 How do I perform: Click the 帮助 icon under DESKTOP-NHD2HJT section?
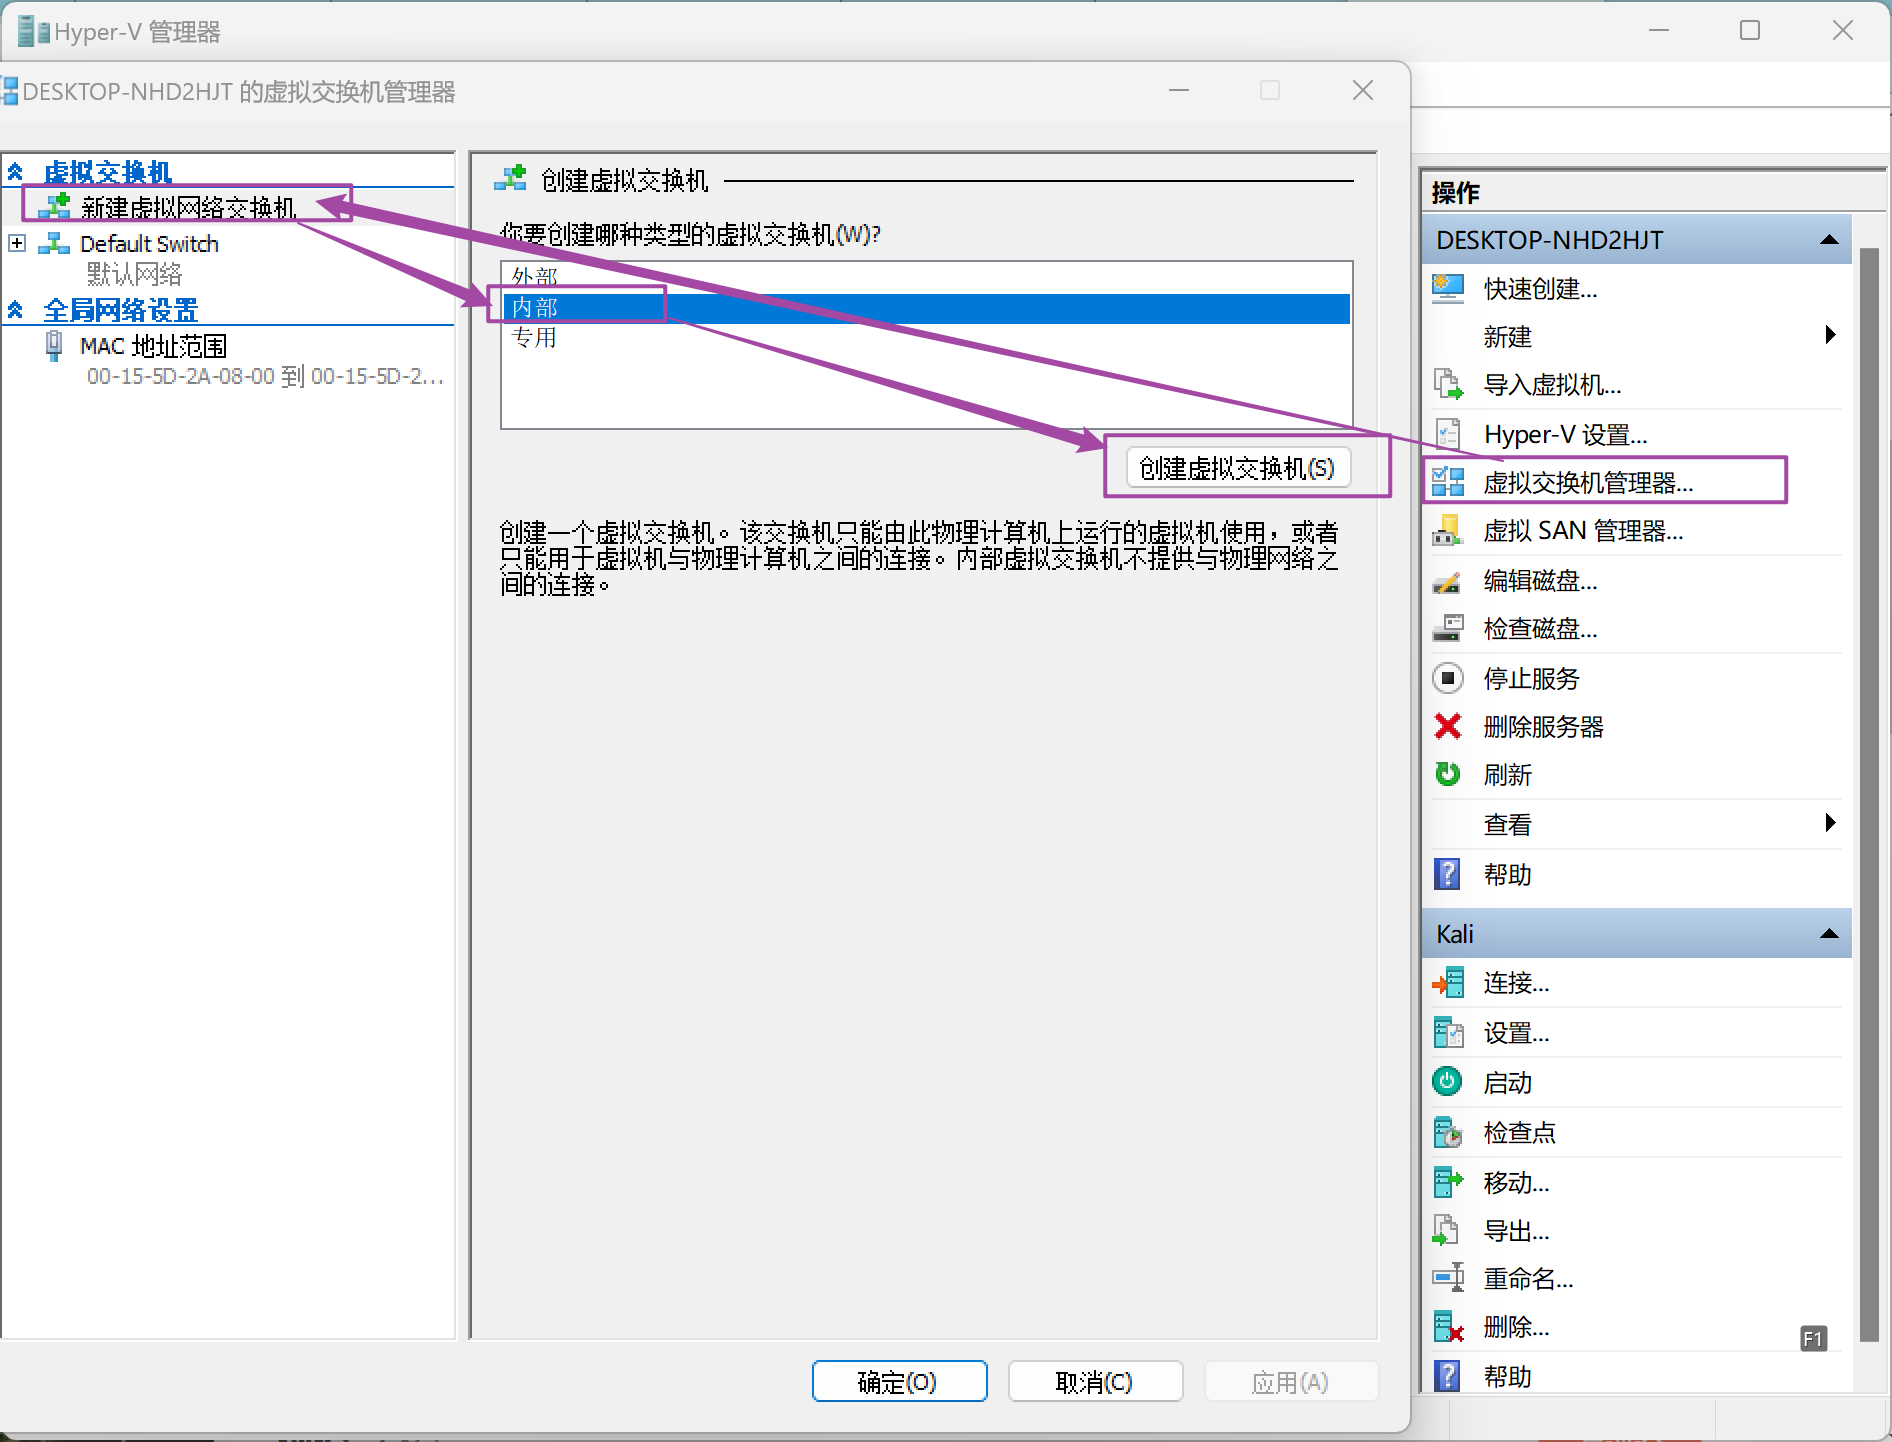click(x=1448, y=874)
